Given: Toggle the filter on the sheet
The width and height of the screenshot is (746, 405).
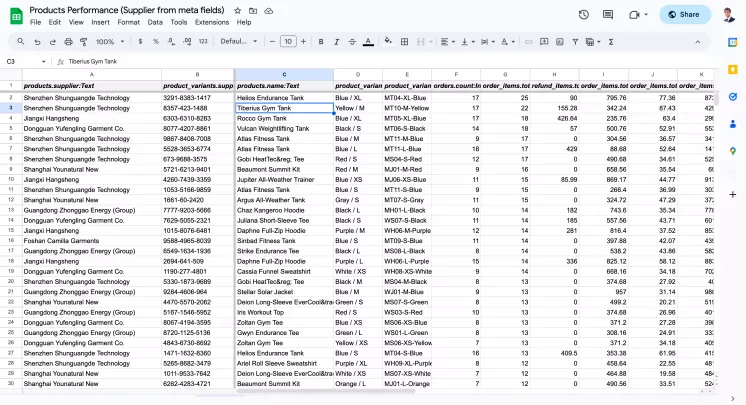Looking at the screenshot, I should click(575, 42).
